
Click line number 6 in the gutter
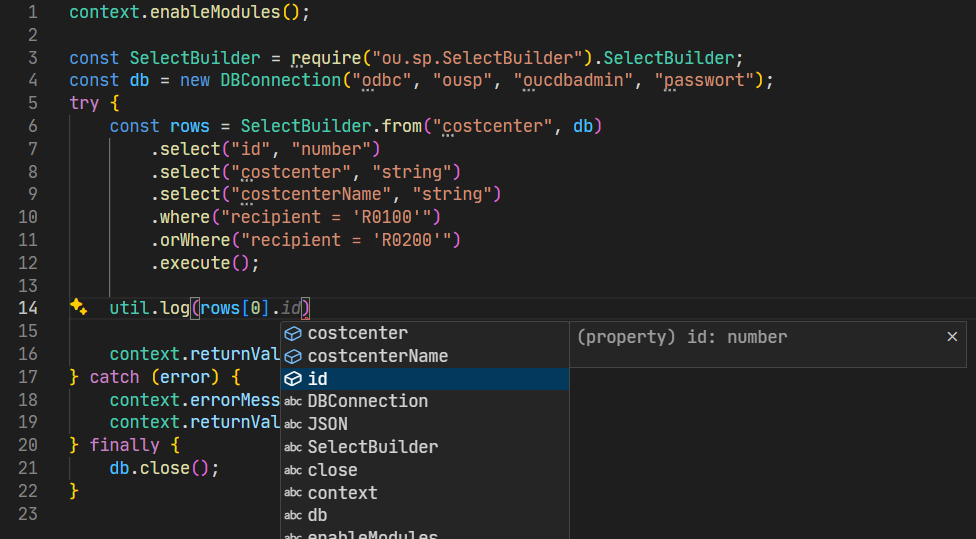click(x=32, y=126)
